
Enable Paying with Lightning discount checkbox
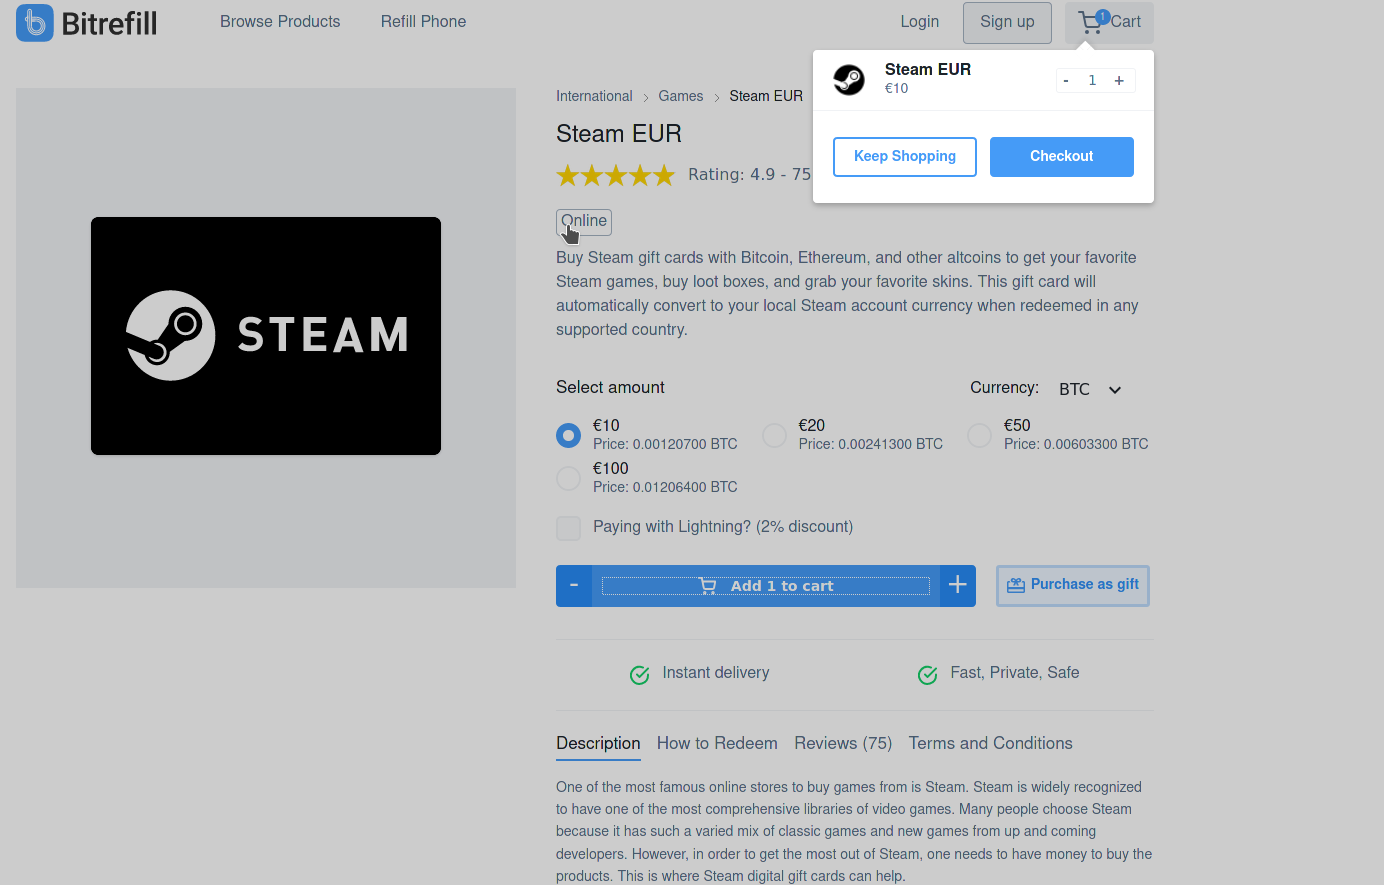(568, 528)
